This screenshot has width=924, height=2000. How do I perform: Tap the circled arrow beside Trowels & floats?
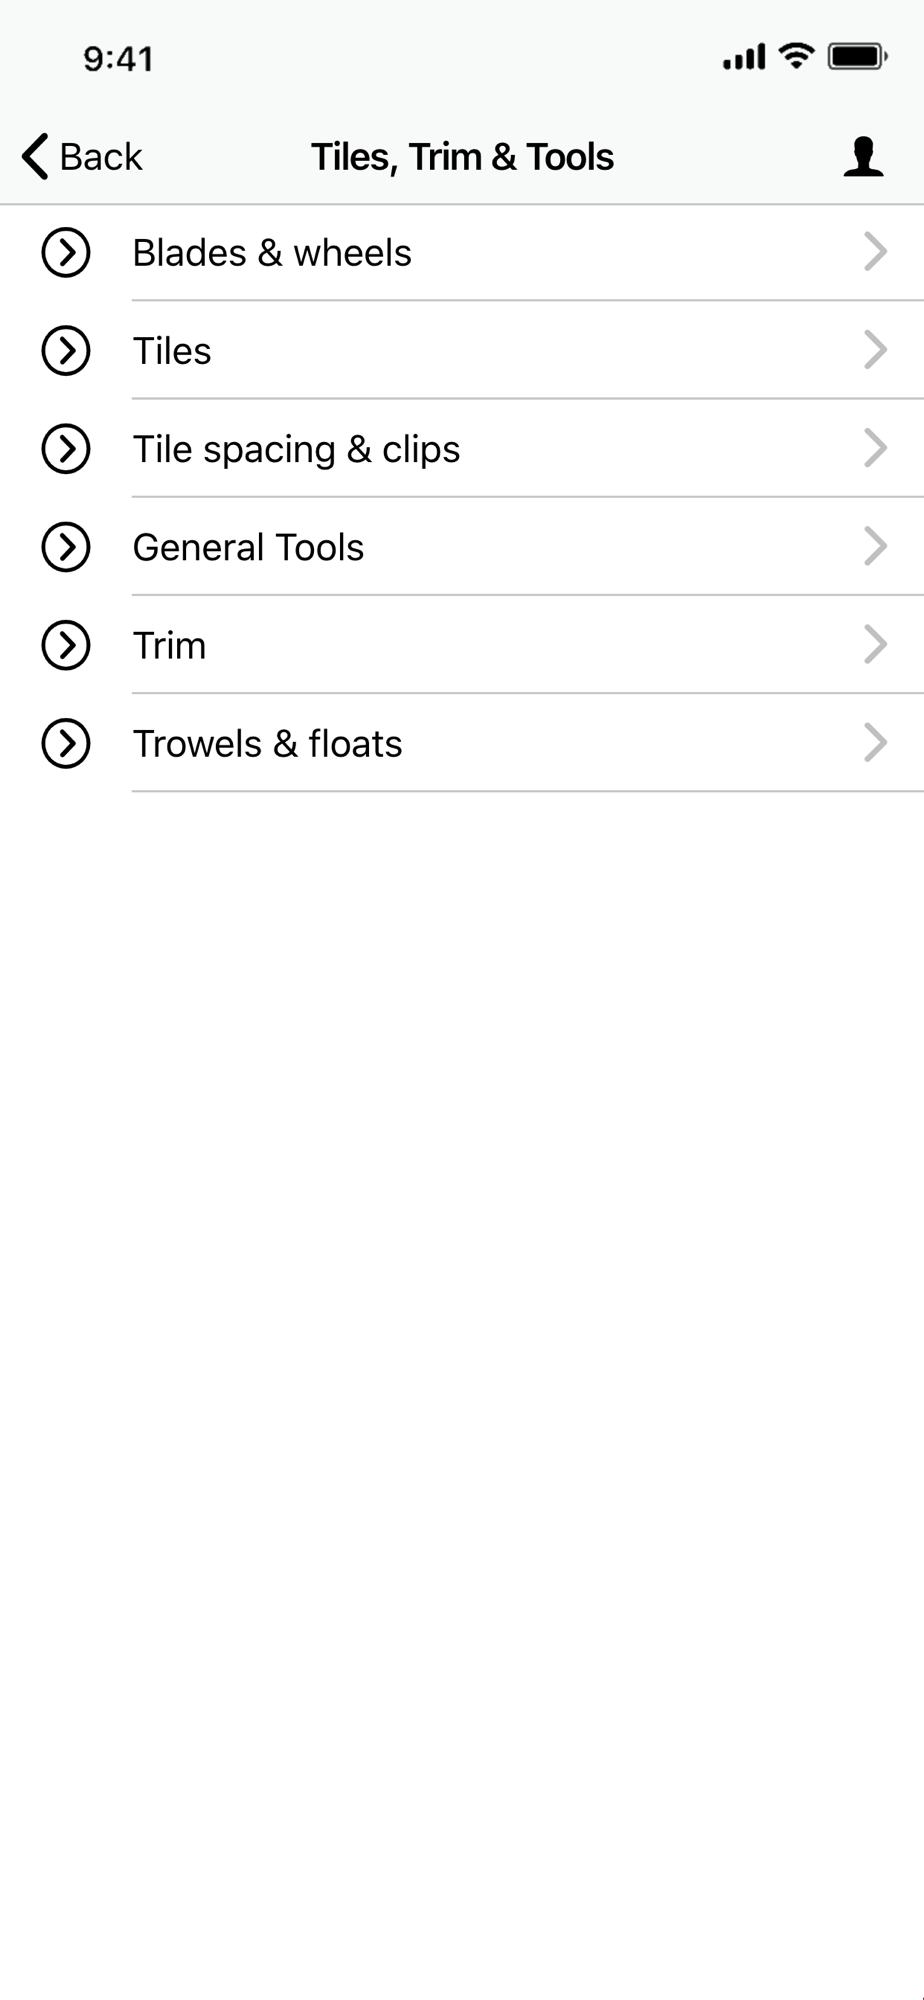coord(66,743)
